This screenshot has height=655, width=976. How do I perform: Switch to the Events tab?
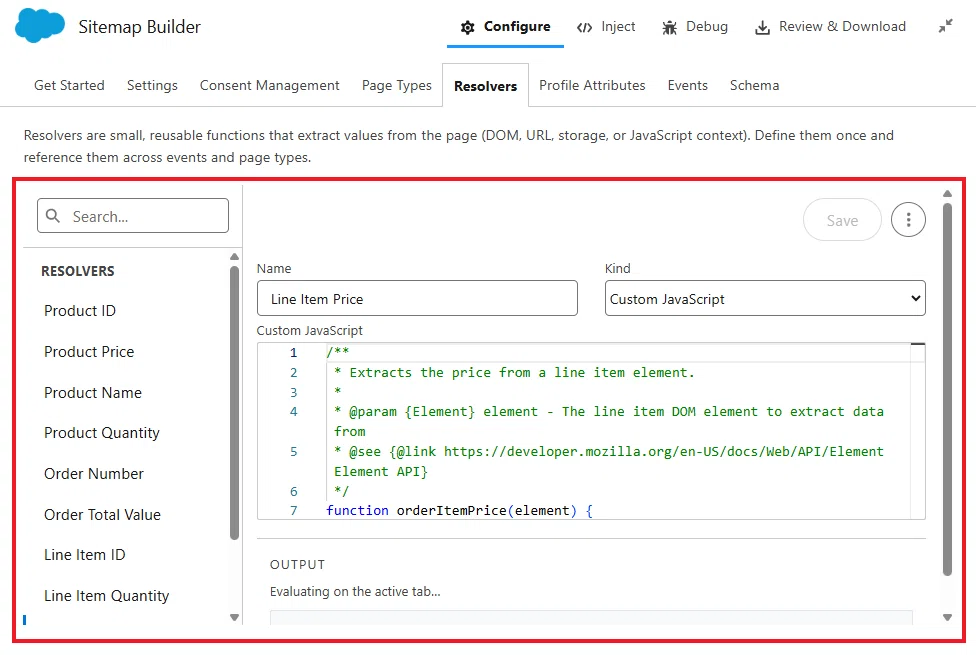(x=687, y=85)
